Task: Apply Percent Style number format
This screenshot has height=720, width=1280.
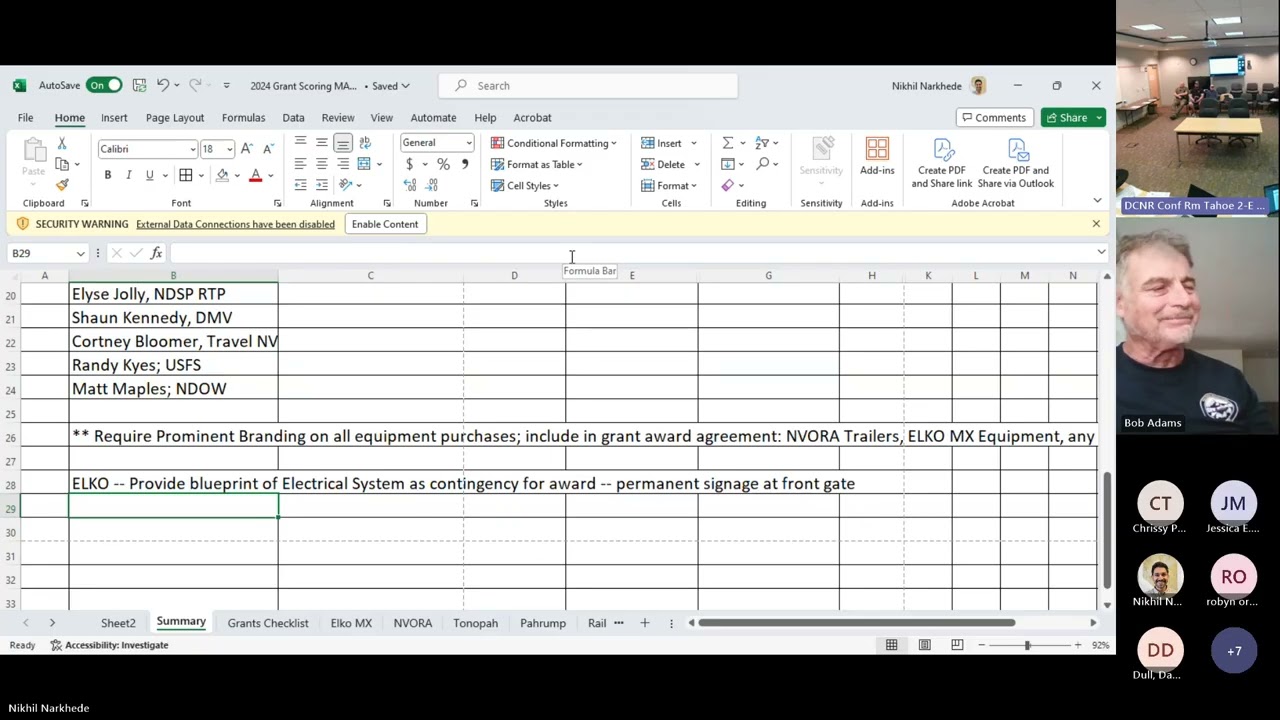Action: tap(443, 164)
